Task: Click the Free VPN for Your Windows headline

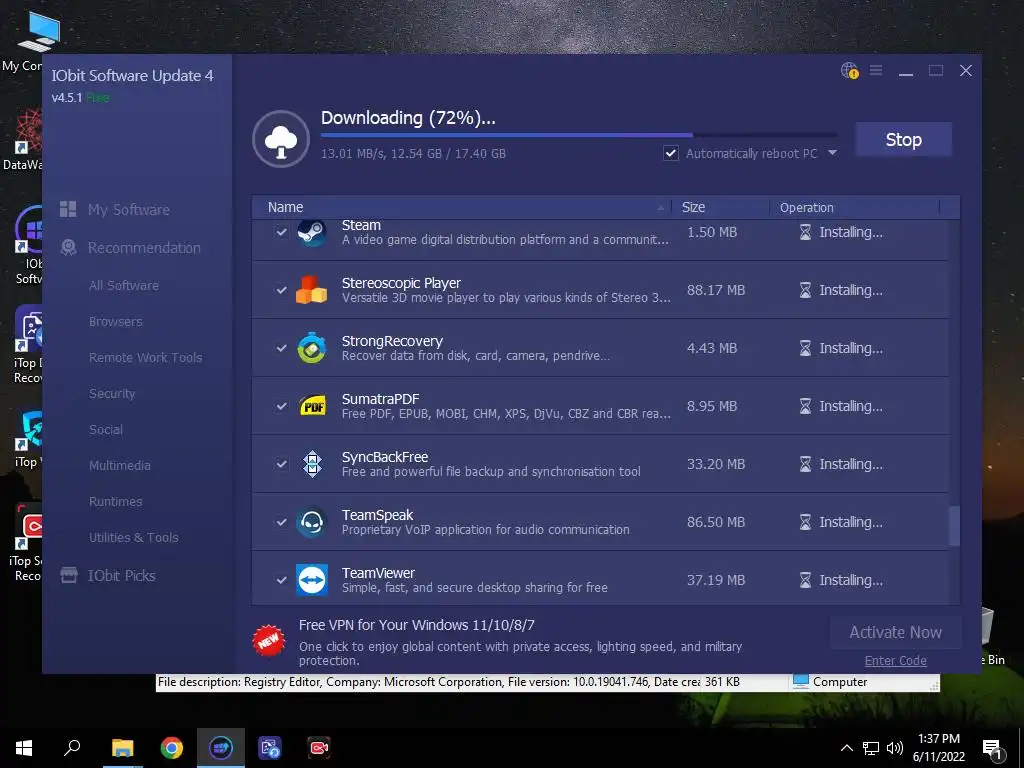Action: (417, 625)
